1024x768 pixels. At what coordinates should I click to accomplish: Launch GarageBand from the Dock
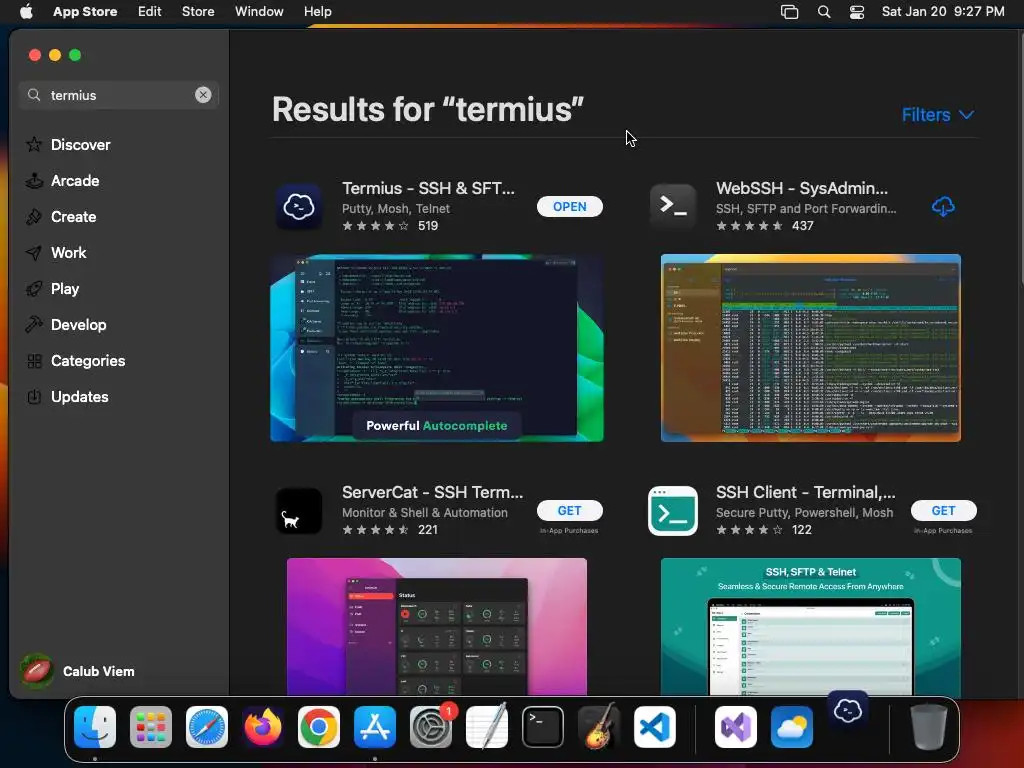(x=599, y=727)
